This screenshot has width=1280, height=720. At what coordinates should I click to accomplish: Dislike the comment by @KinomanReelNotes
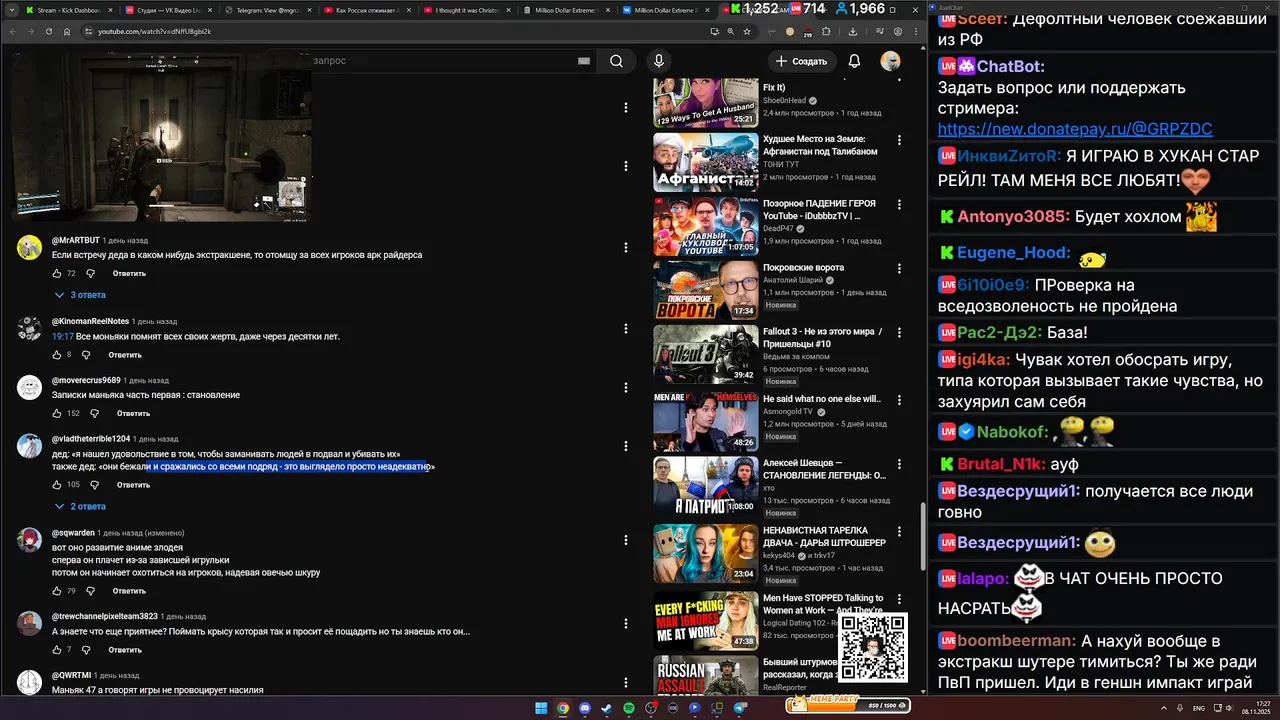point(86,355)
